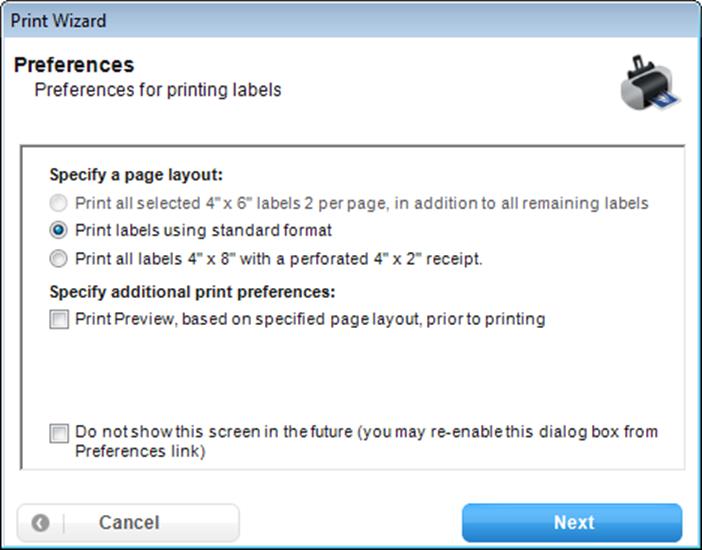Click the perforated 4" x 2" receipt label text
The image size is (702, 550).
click(279, 259)
